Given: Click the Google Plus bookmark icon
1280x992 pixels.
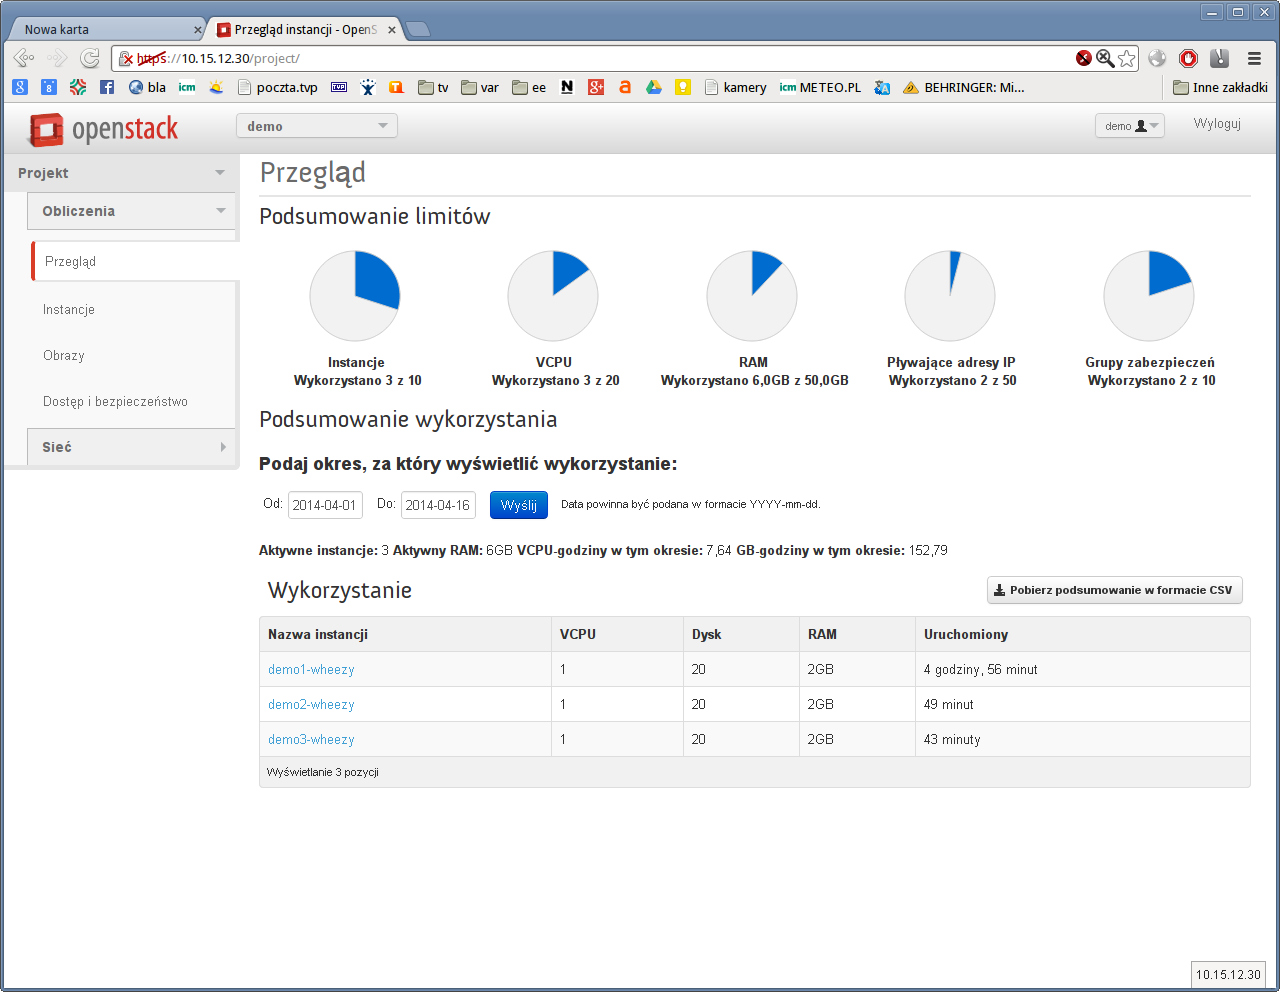Looking at the screenshot, I should tap(596, 87).
